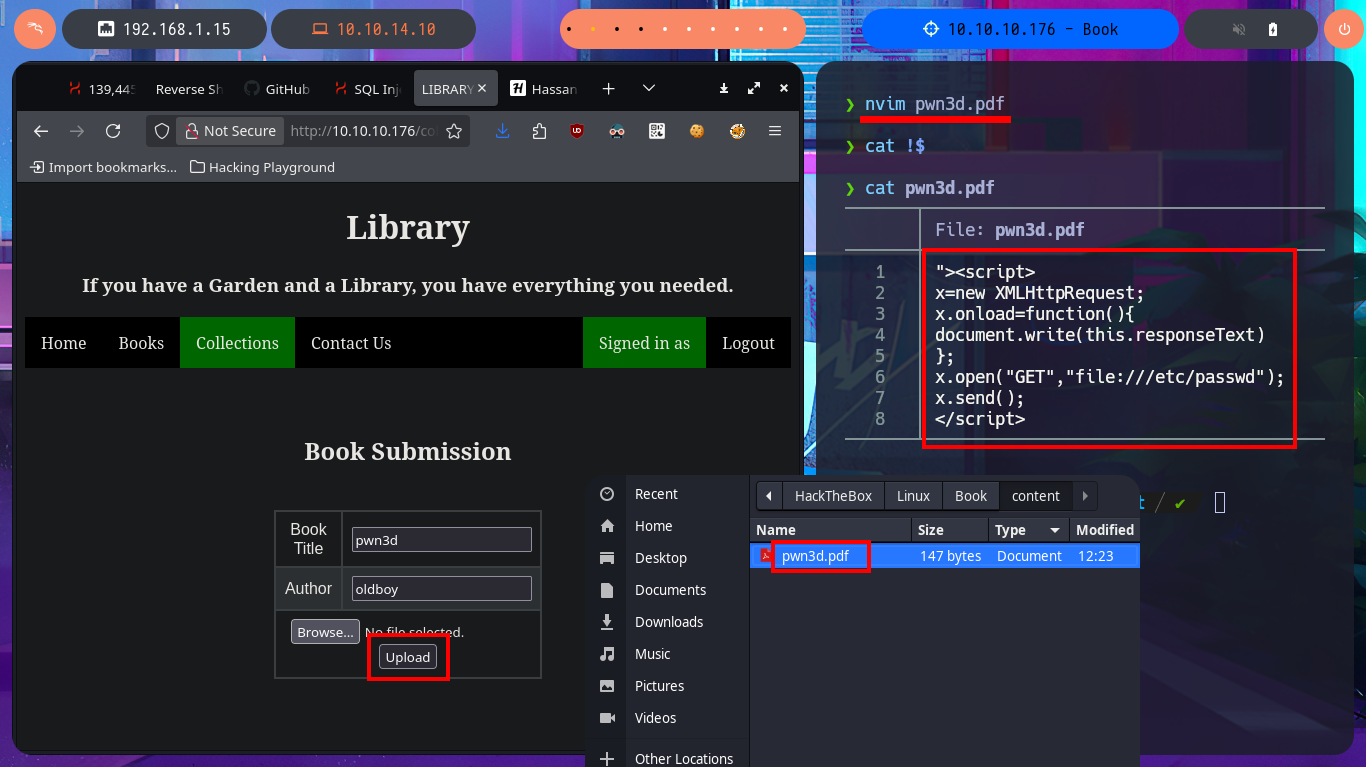The width and height of the screenshot is (1366, 767).
Task: Open the Extensions puzzle icon
Action: pos(540,131)
